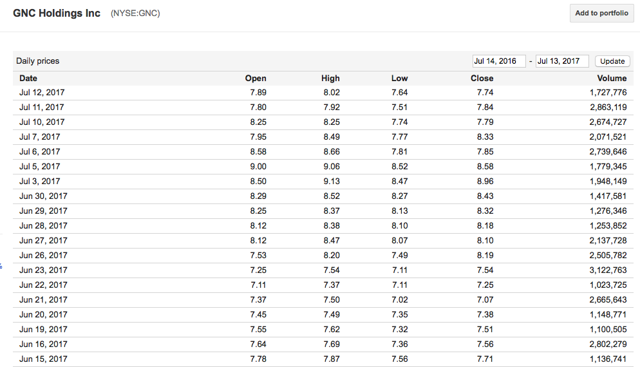The width and height of the screenshot is (640, 367).
Task: Click volume 2,863,119 for Jul 11
Action: [608, 107]
